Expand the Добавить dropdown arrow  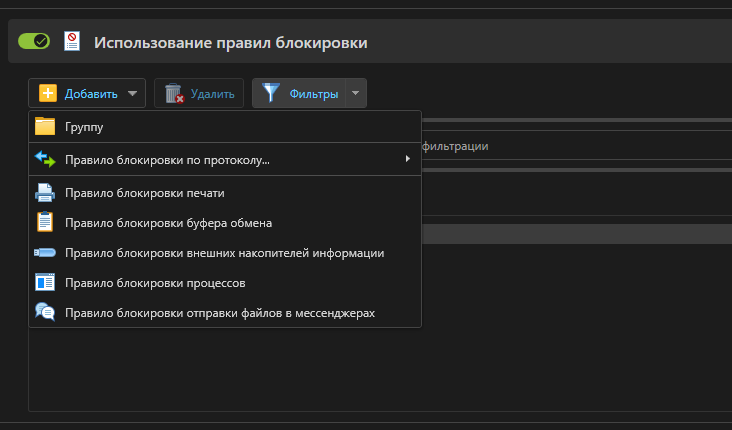click(133, 93)
